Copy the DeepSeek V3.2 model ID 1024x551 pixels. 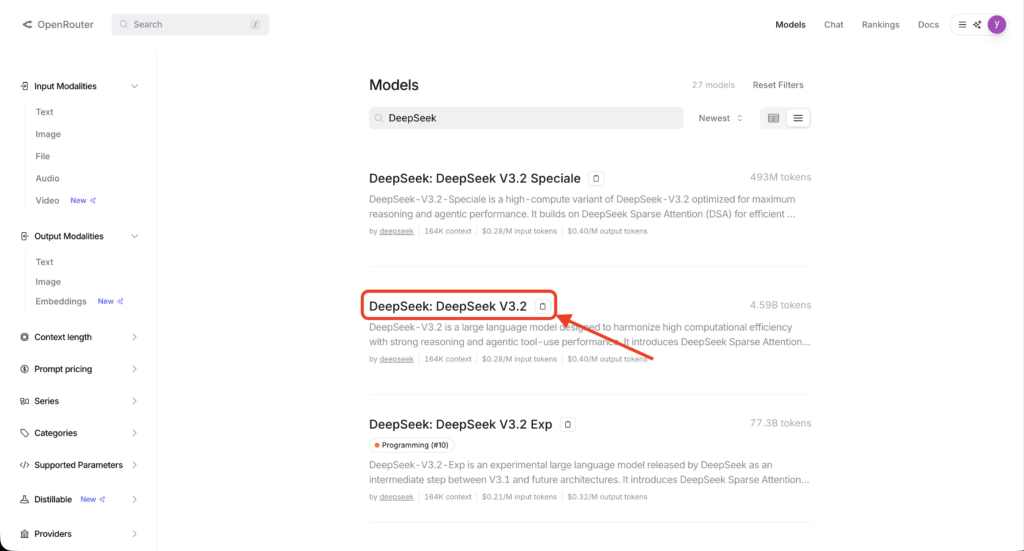542,306
